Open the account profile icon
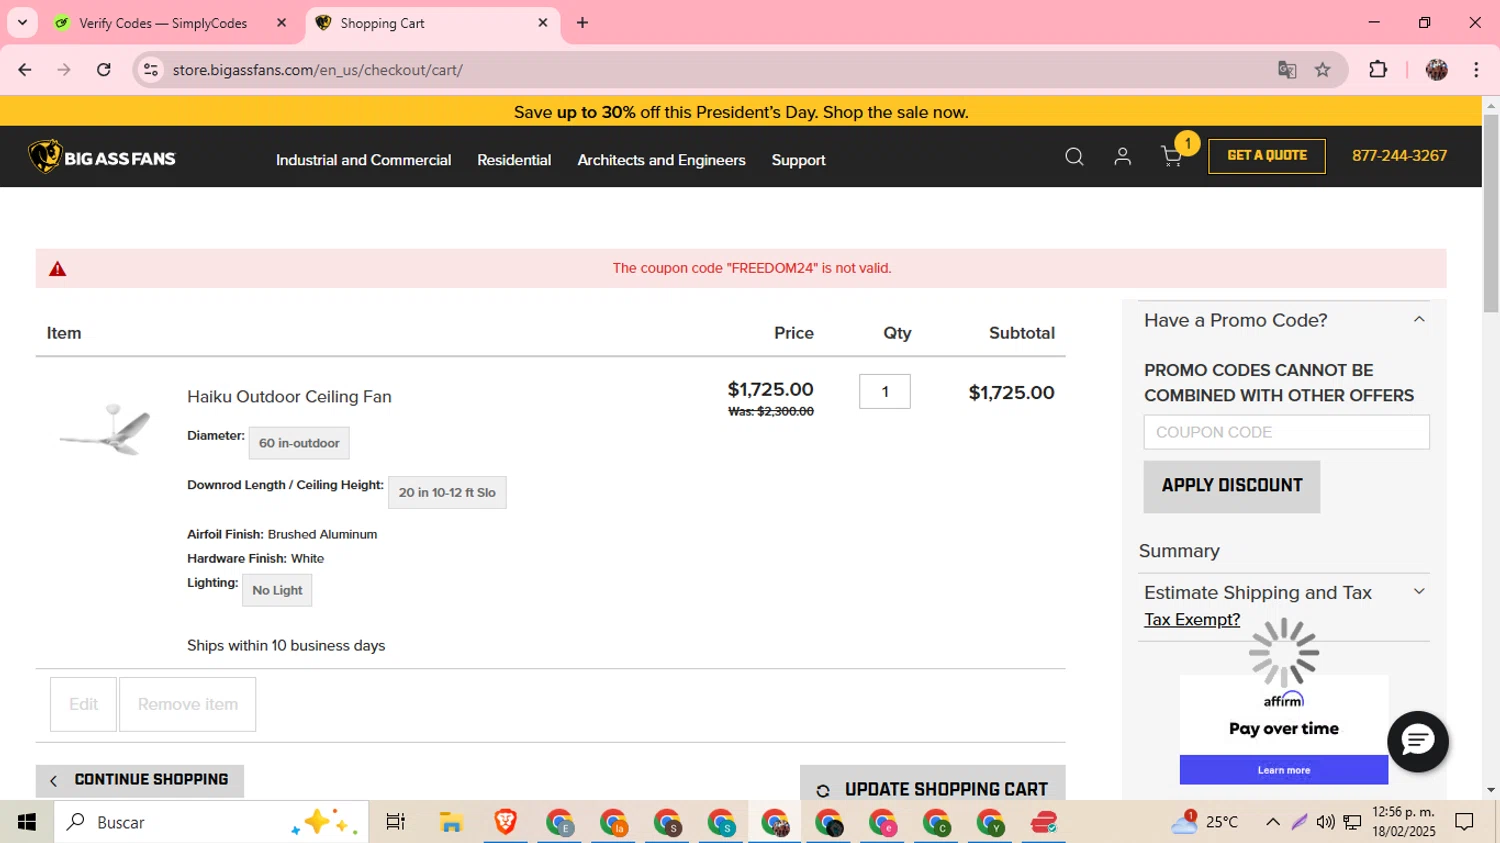The image size is (1500, 843). 1122,156
